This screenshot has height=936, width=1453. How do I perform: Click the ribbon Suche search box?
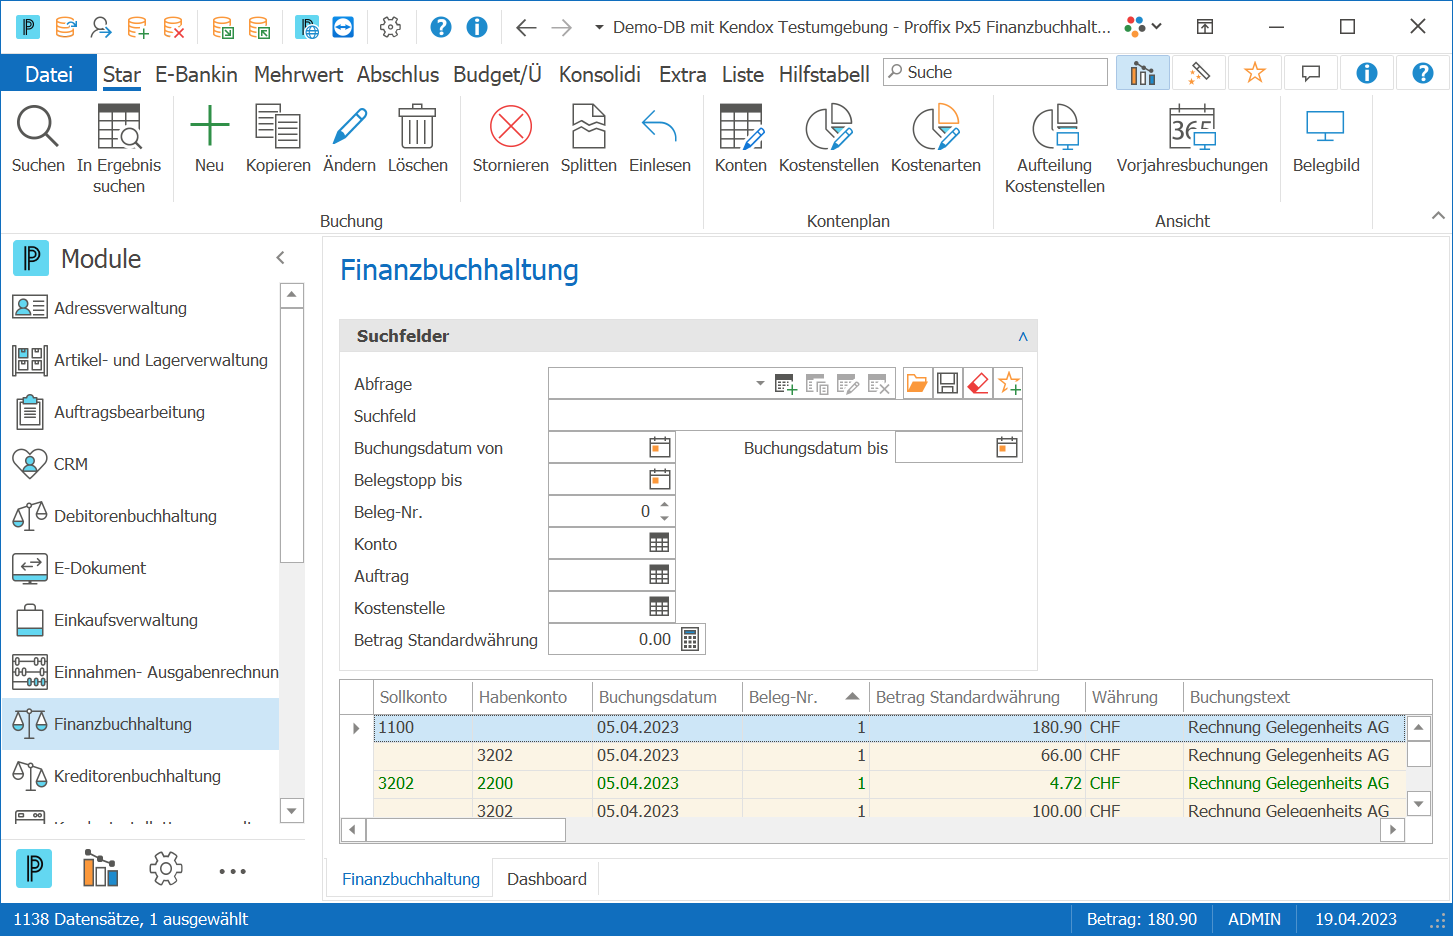pos(995,72)
